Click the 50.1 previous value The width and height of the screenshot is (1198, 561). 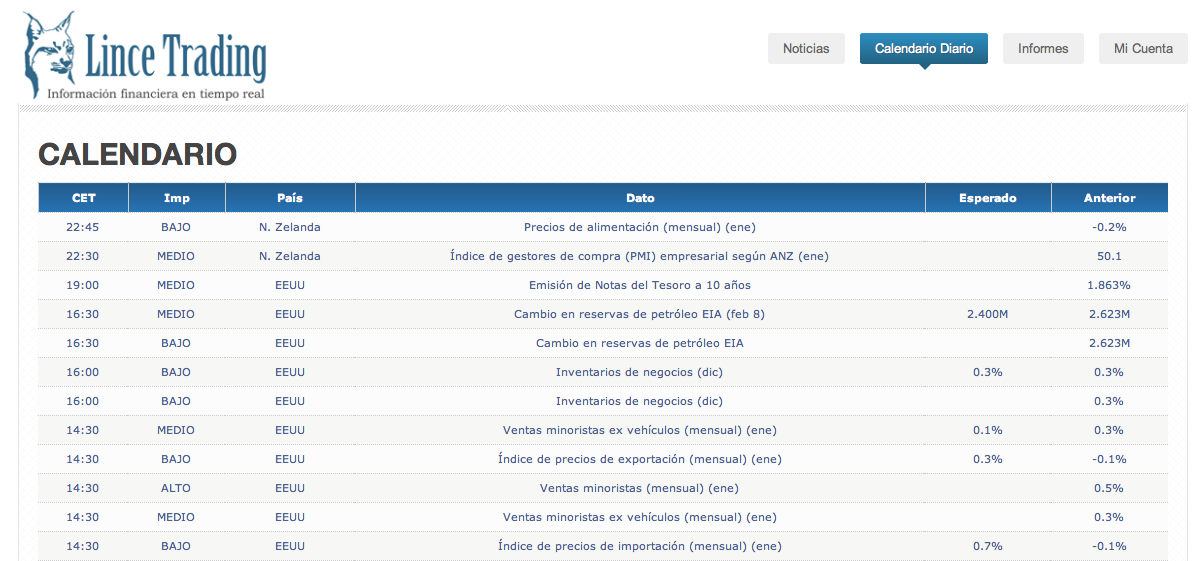1109,256
